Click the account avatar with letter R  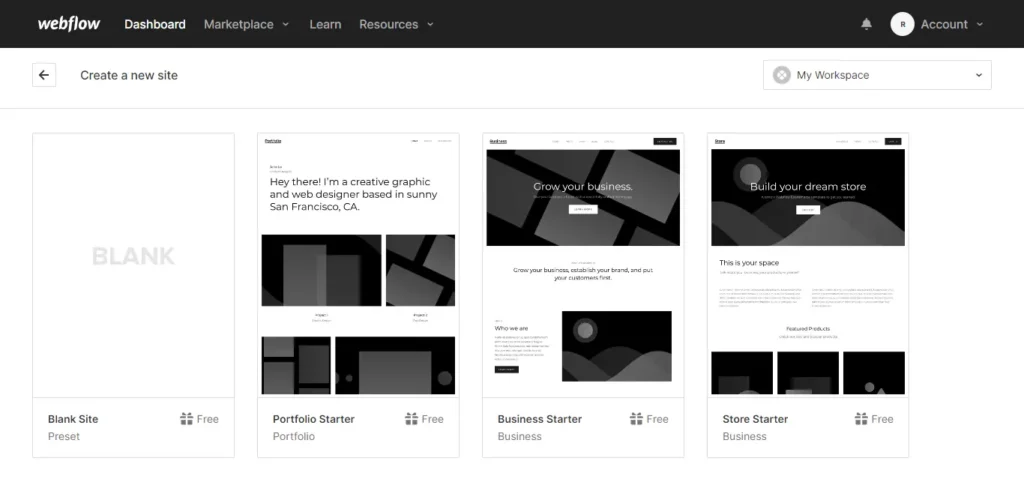pos(902,24)
